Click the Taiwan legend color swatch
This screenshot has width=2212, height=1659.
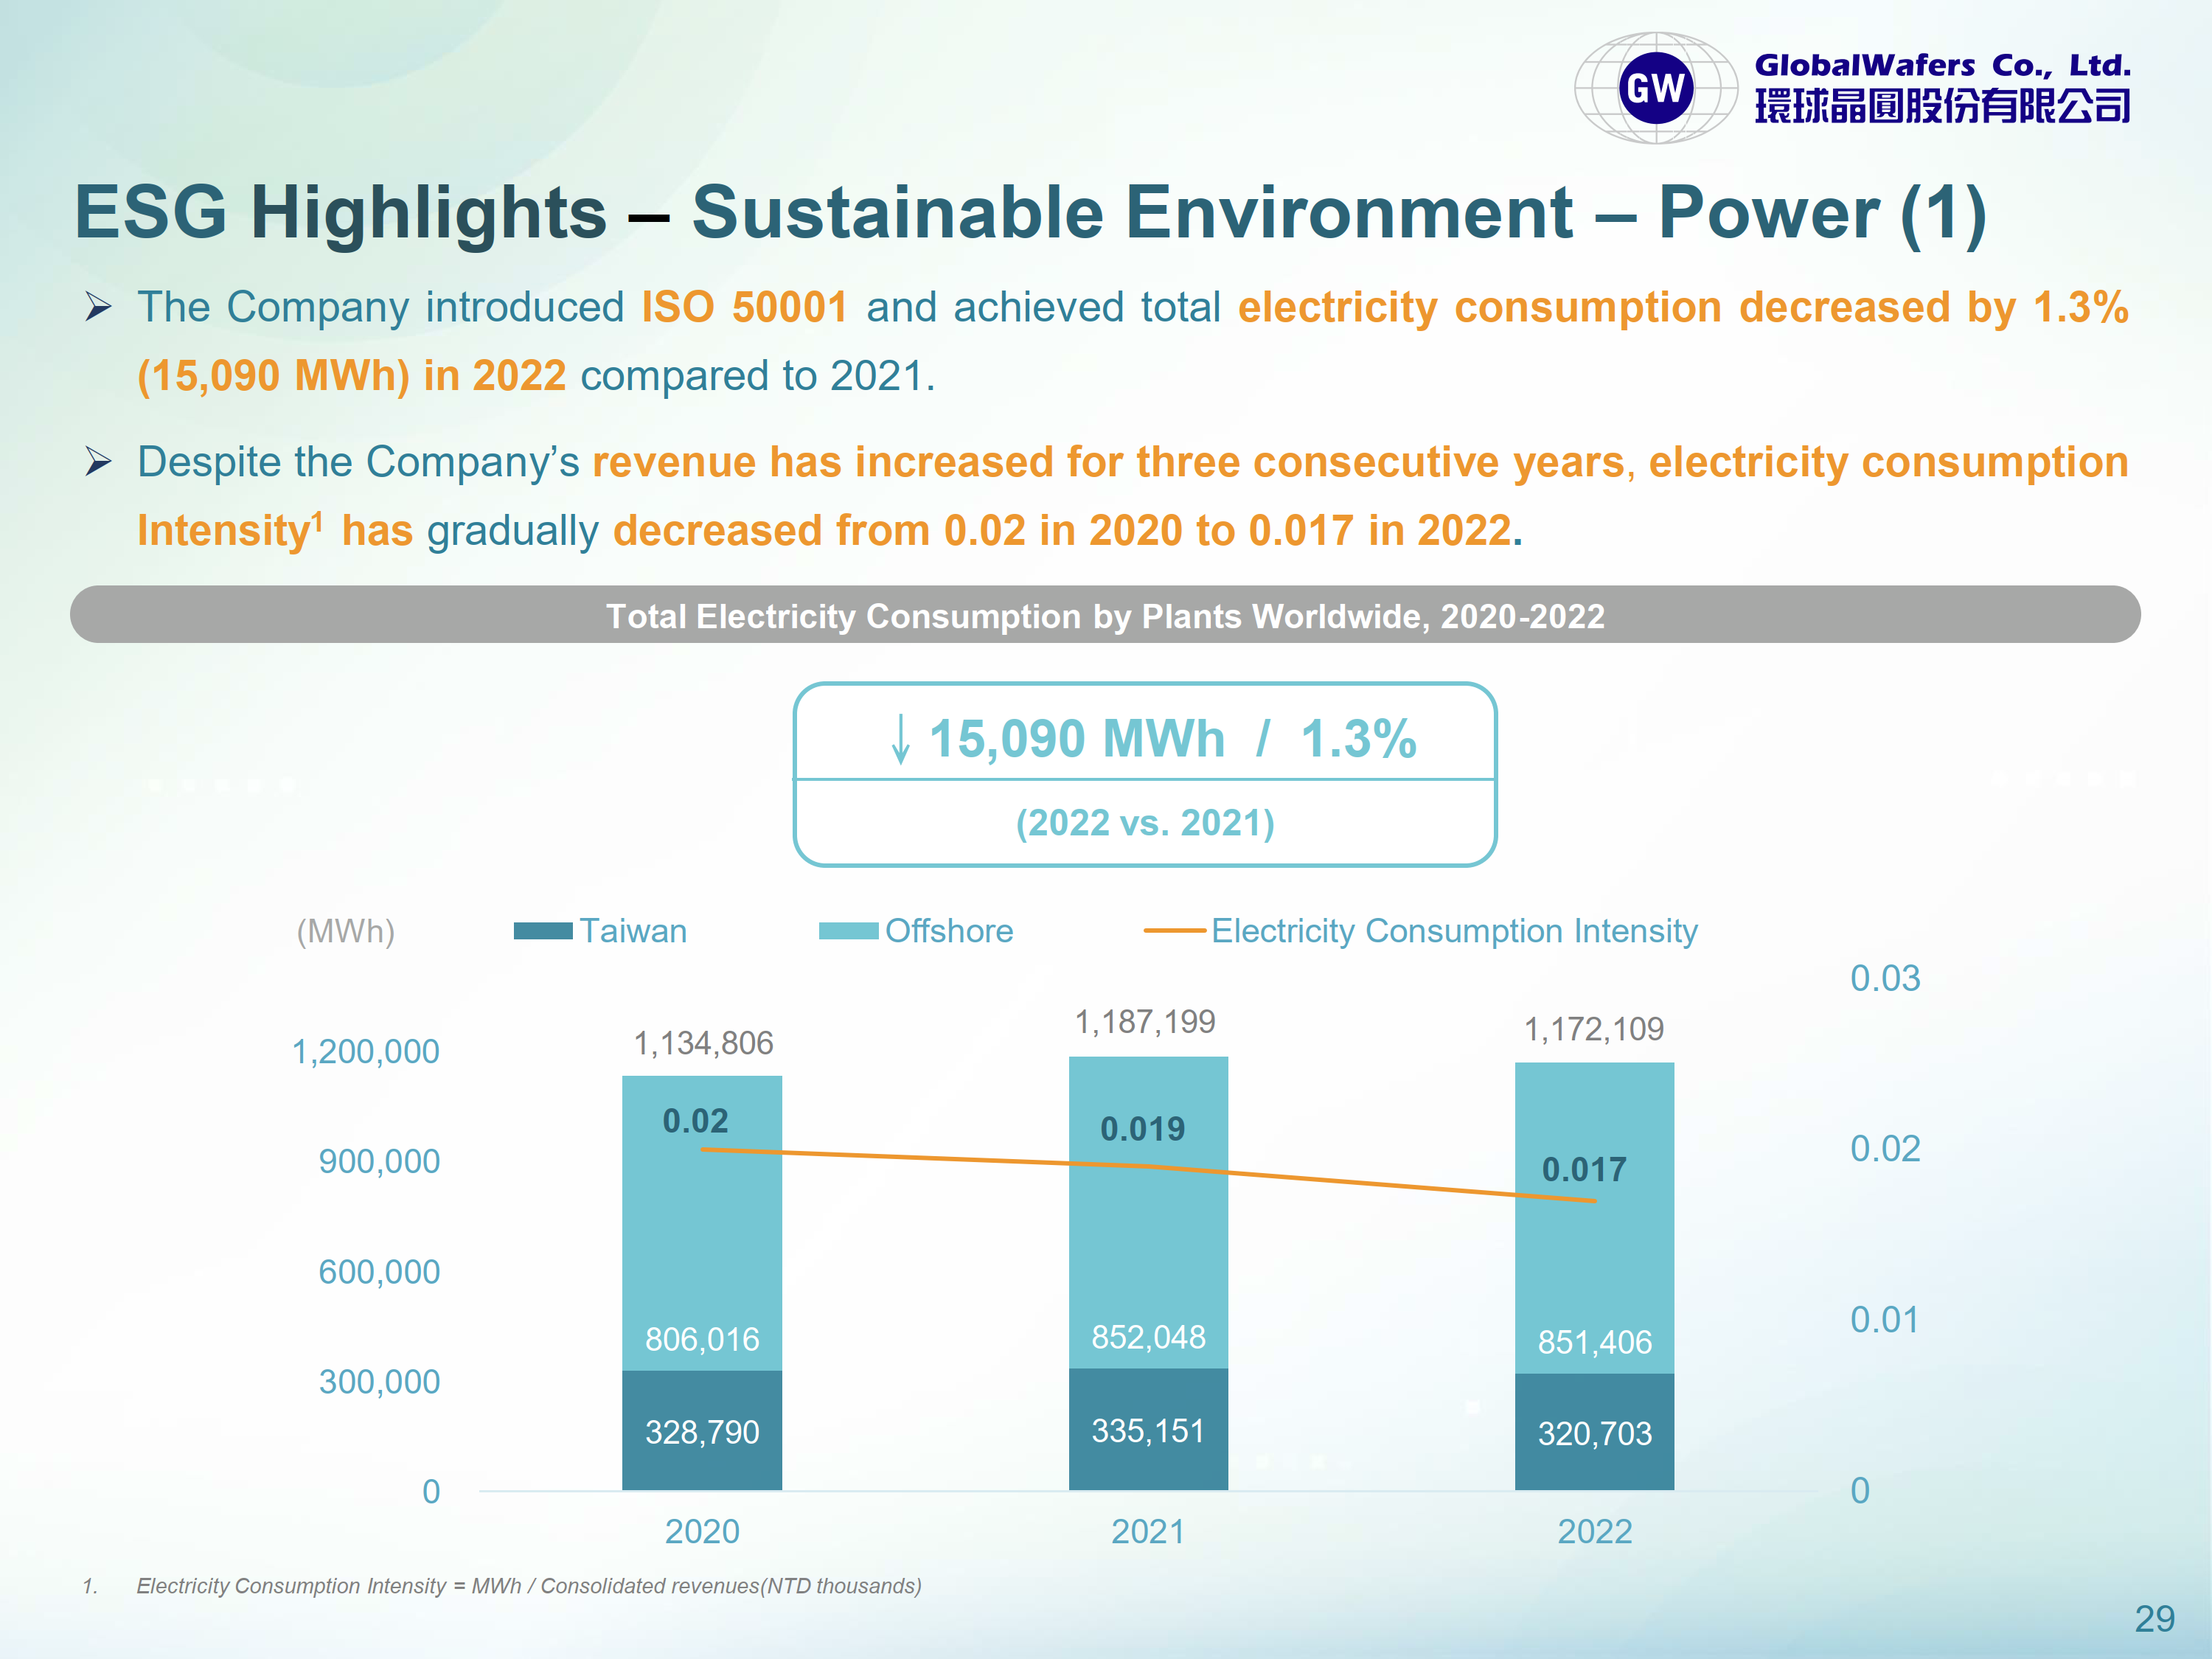click(x=543, y=931)
